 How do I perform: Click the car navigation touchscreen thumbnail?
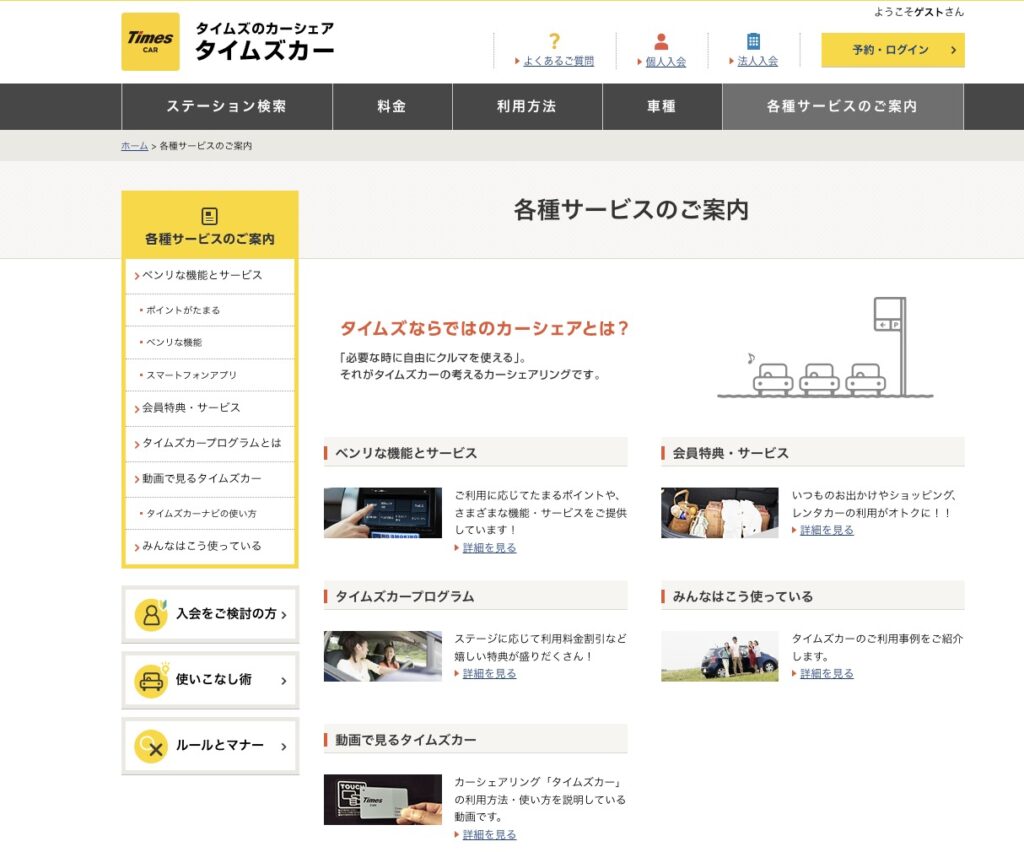tap(383, 513)
